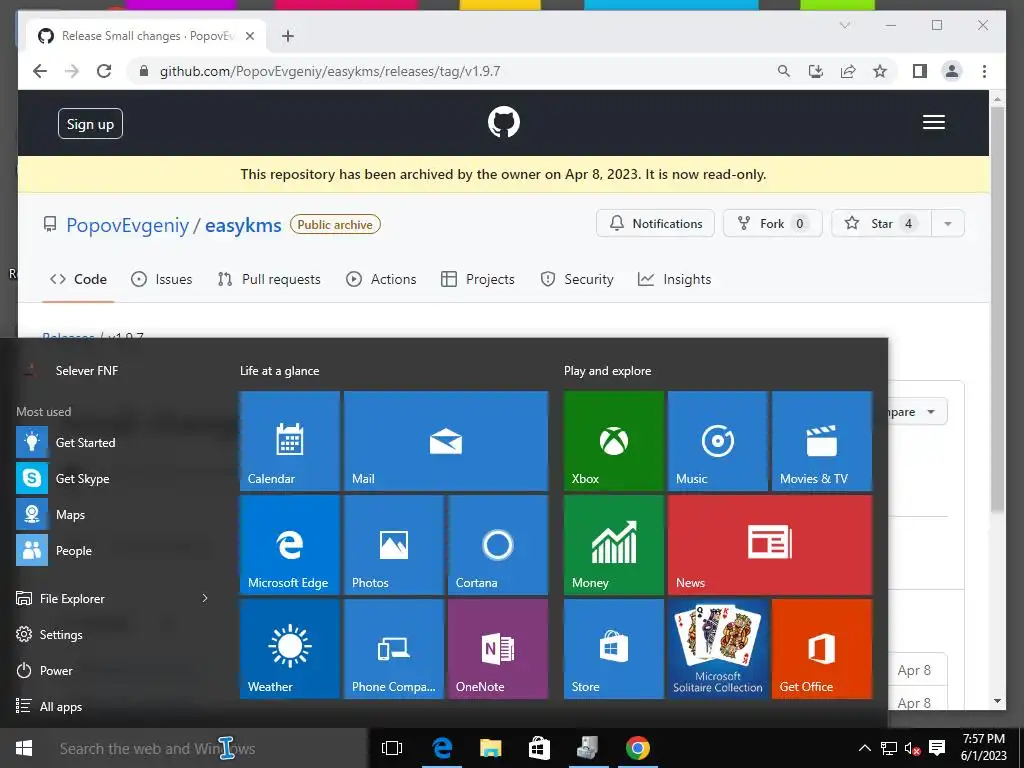Open the Cortana tile

pos(498,545)
